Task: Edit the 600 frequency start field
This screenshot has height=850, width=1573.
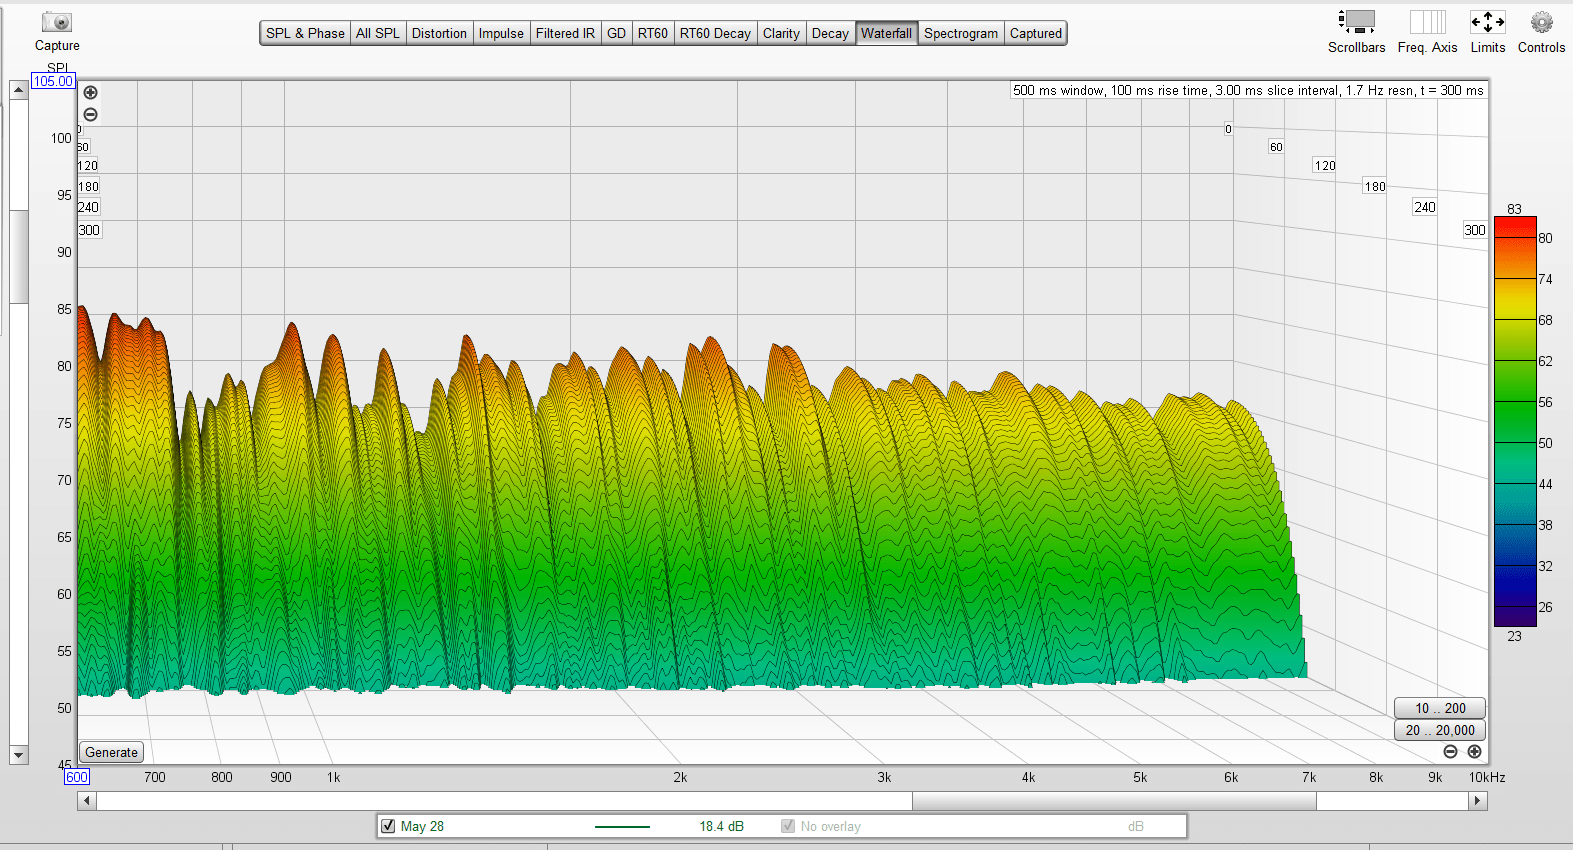Action: click(x=77, y=777)
